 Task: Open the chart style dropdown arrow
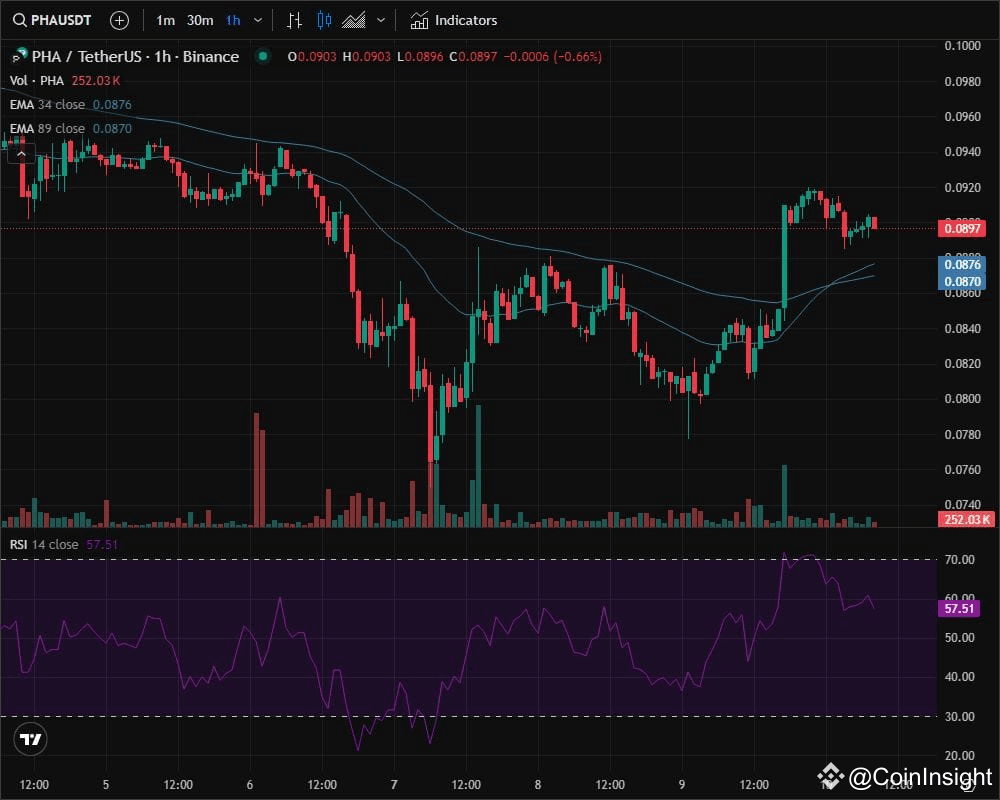click(x=380, y=19)
